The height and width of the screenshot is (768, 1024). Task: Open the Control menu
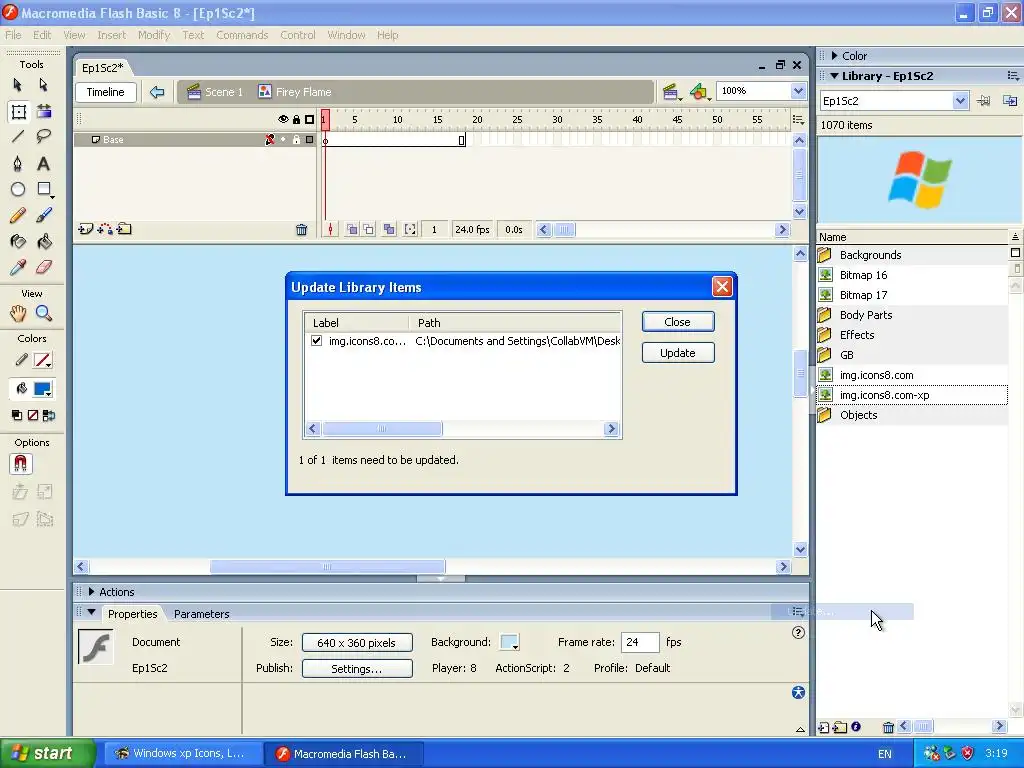(x=298, y=35)
